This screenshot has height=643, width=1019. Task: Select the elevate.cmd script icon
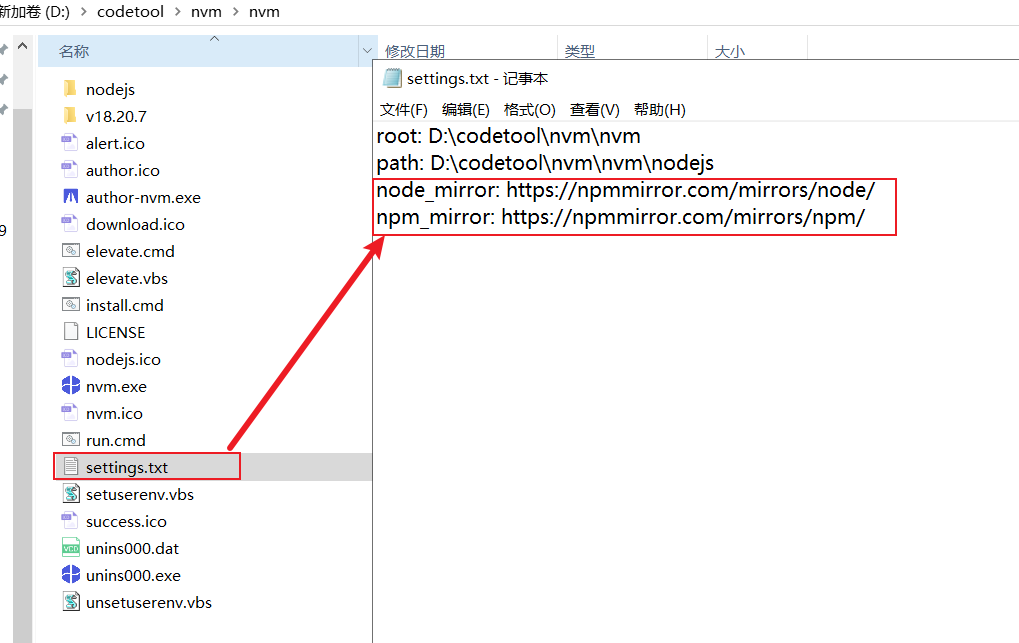coord(70,251)
